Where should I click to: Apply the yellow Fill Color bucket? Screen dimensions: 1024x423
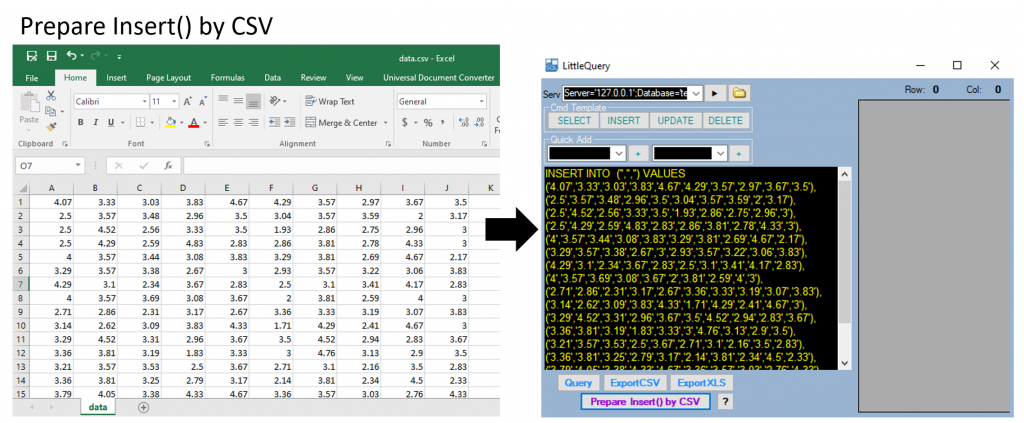(x=170, y=122)
